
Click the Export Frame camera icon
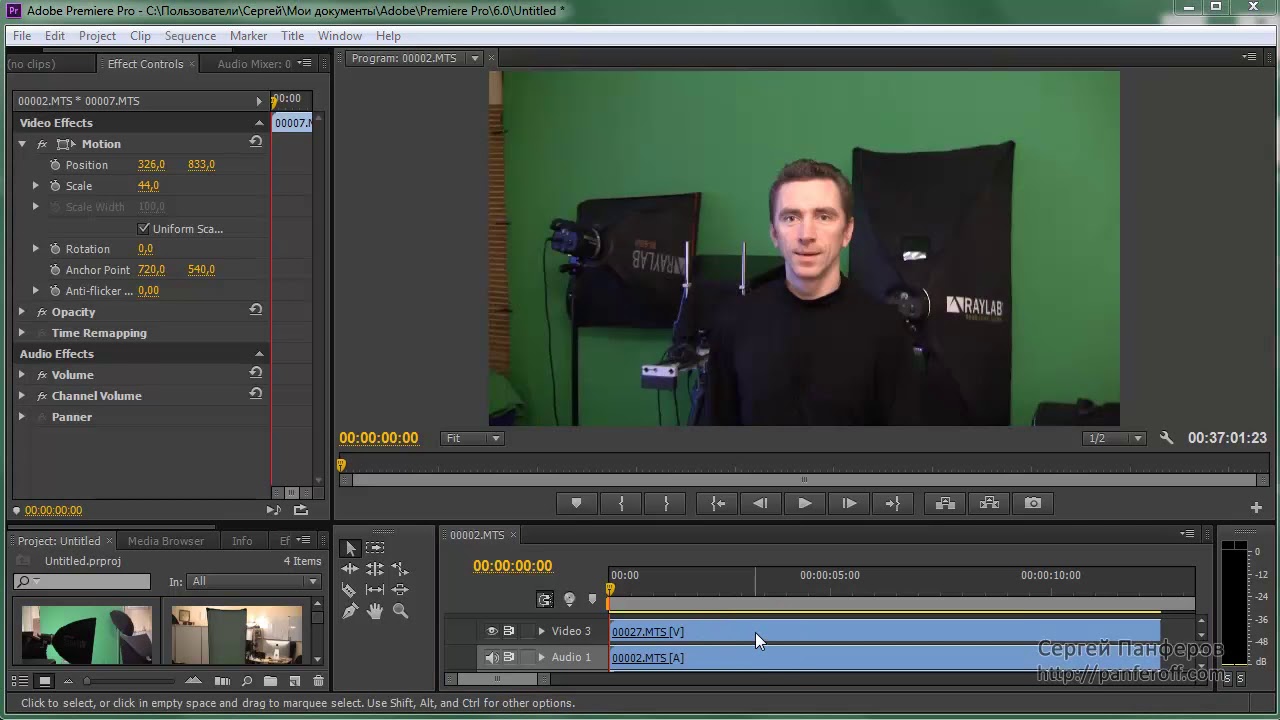coord(1033,504)
